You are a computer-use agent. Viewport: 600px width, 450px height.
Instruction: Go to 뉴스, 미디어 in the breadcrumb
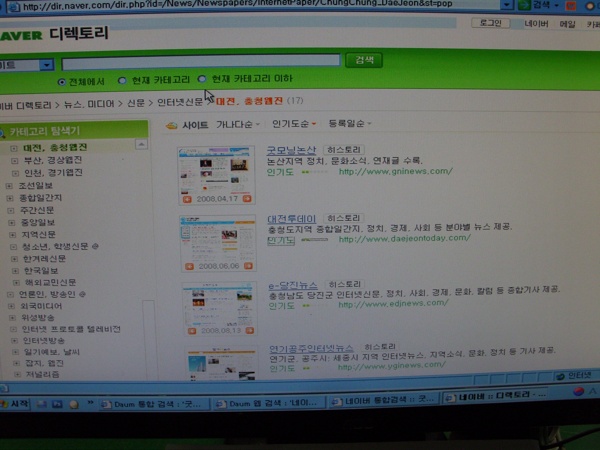coord(89,104)
